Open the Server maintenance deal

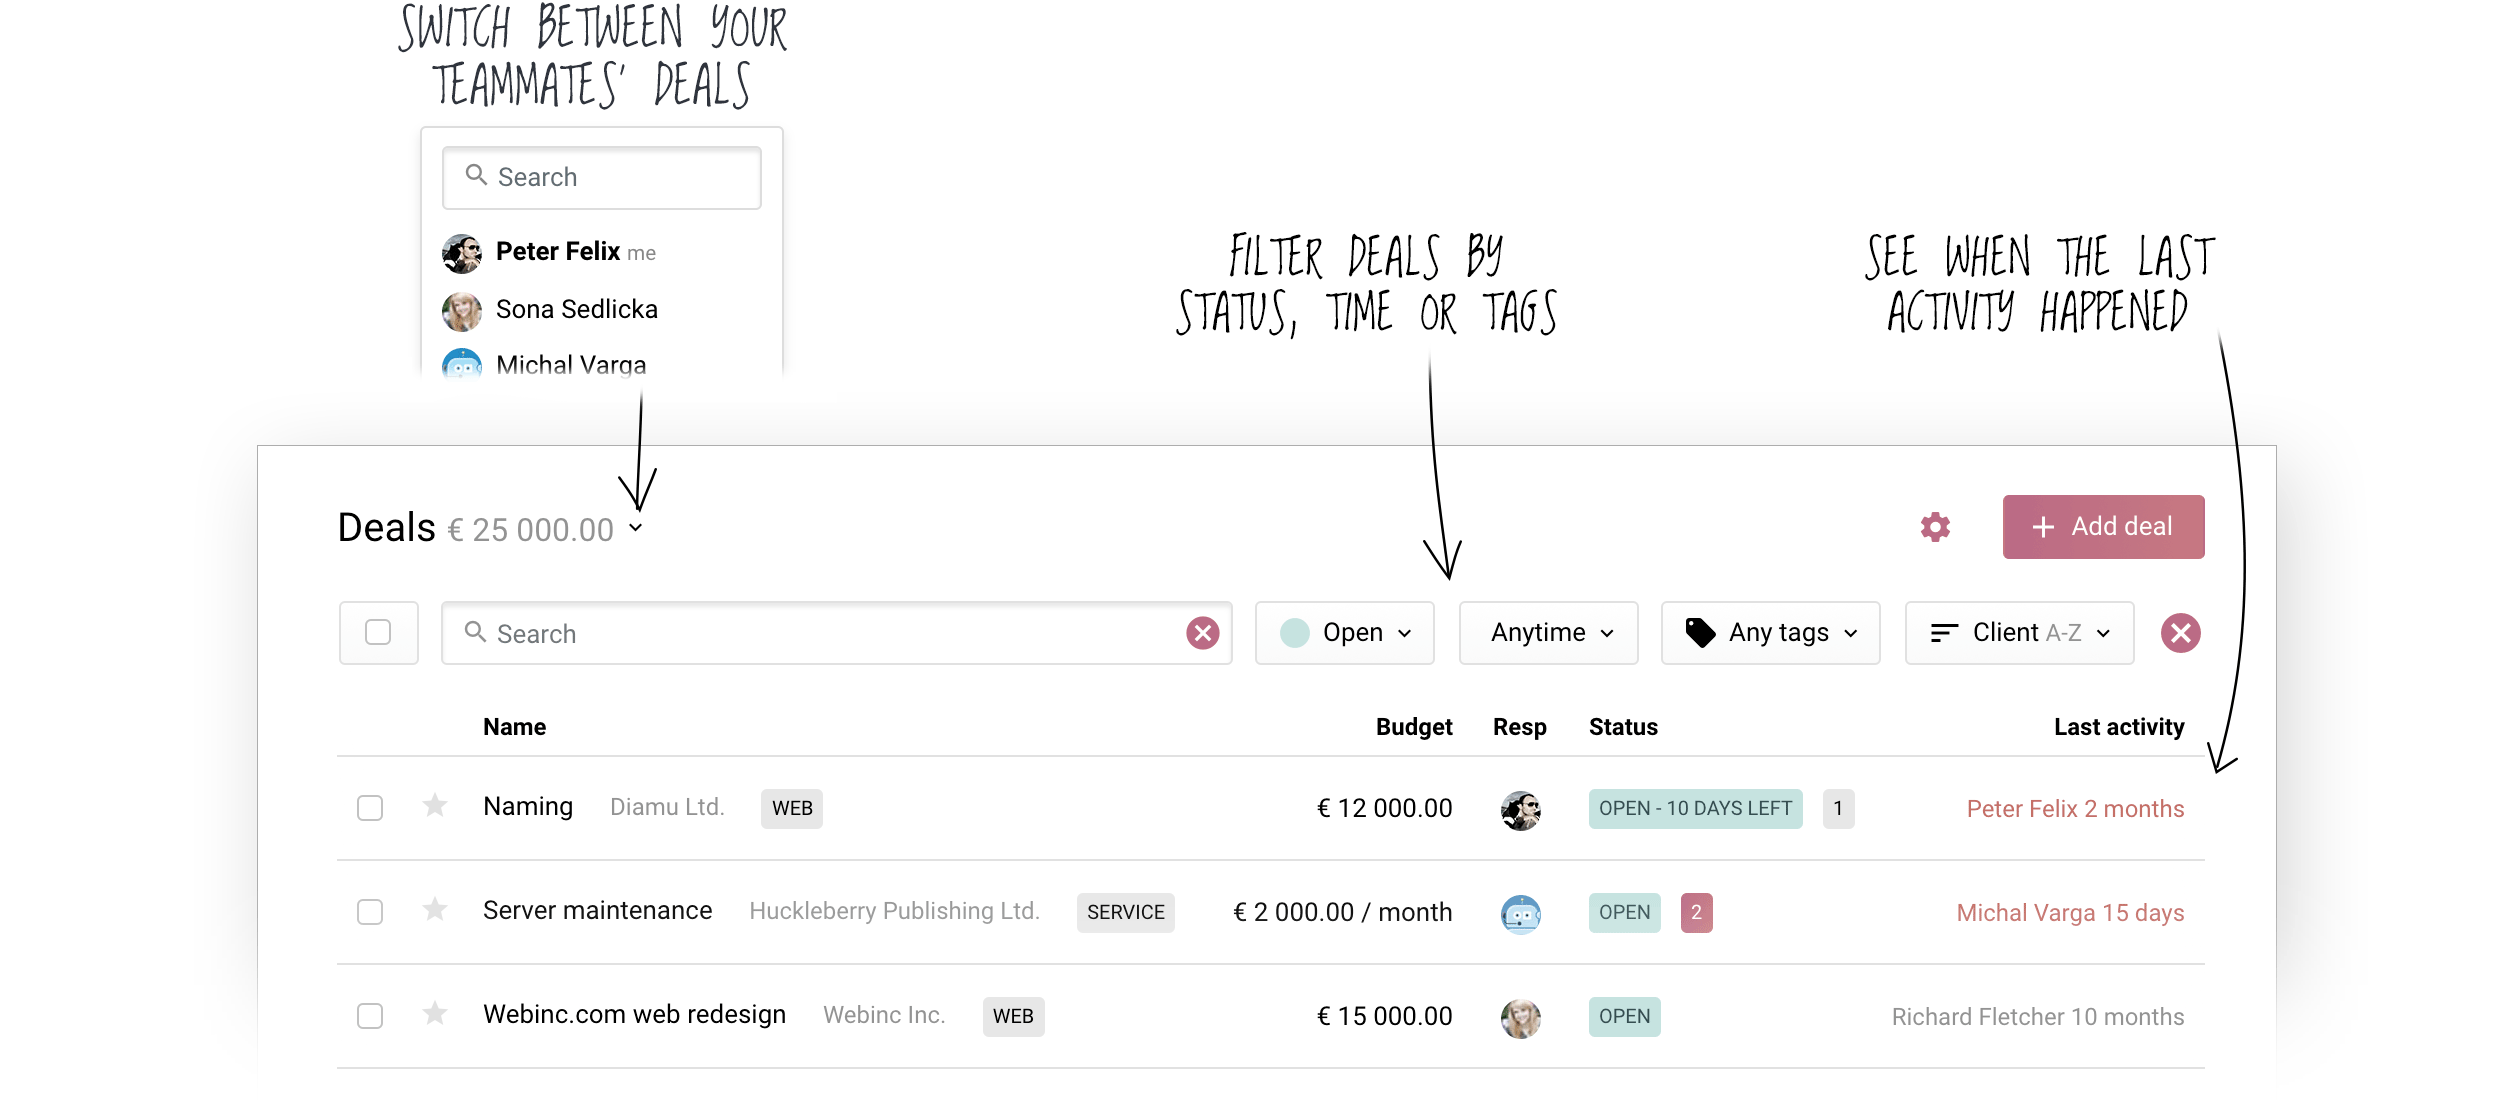point(598,911)
